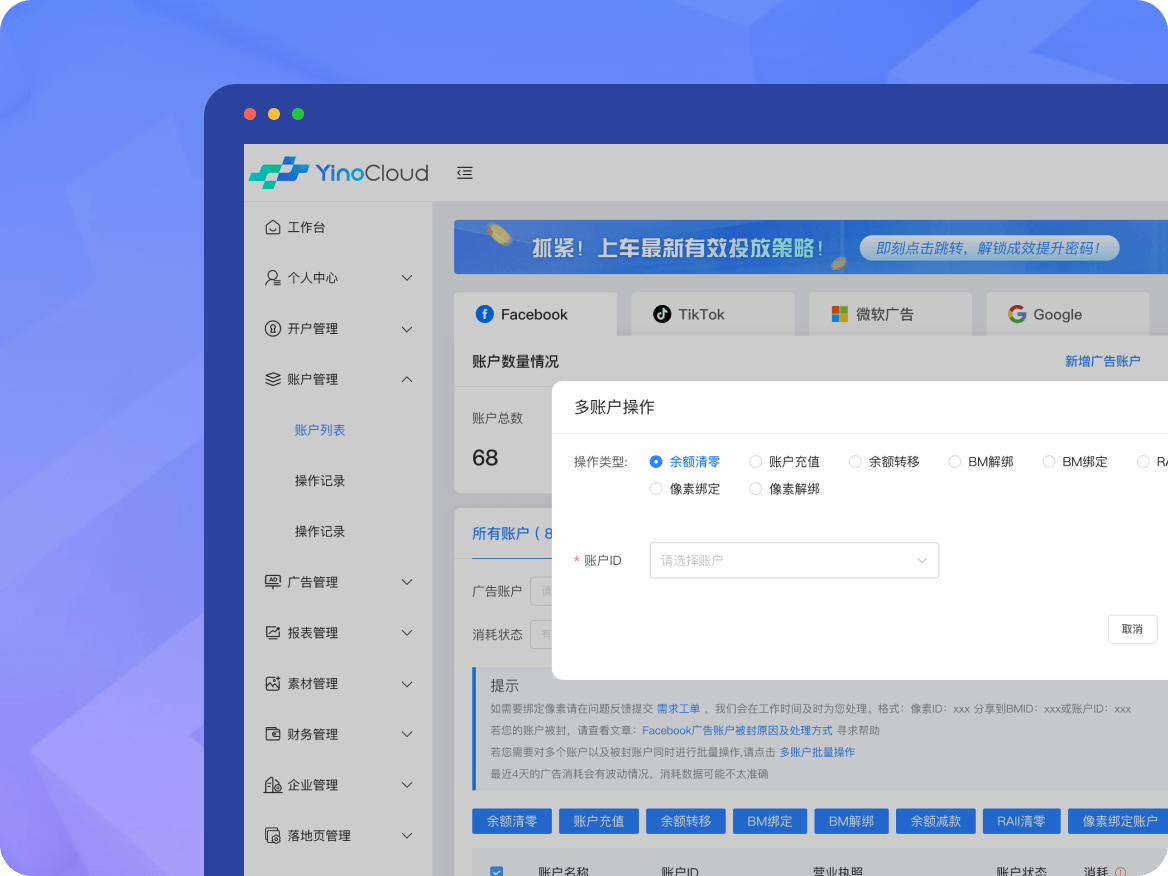The image size is (1168, 876).
Task: Open the 请选择账户 account dropdown
Action: [794, 560]
